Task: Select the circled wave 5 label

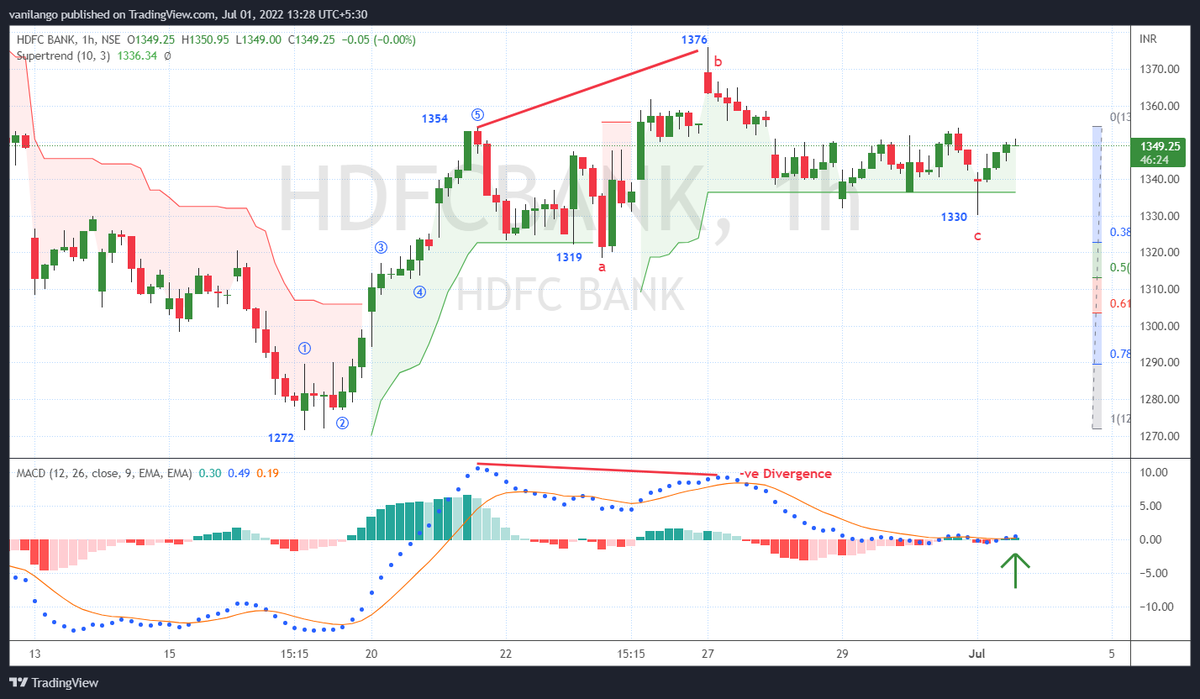Action: (478, 115)
